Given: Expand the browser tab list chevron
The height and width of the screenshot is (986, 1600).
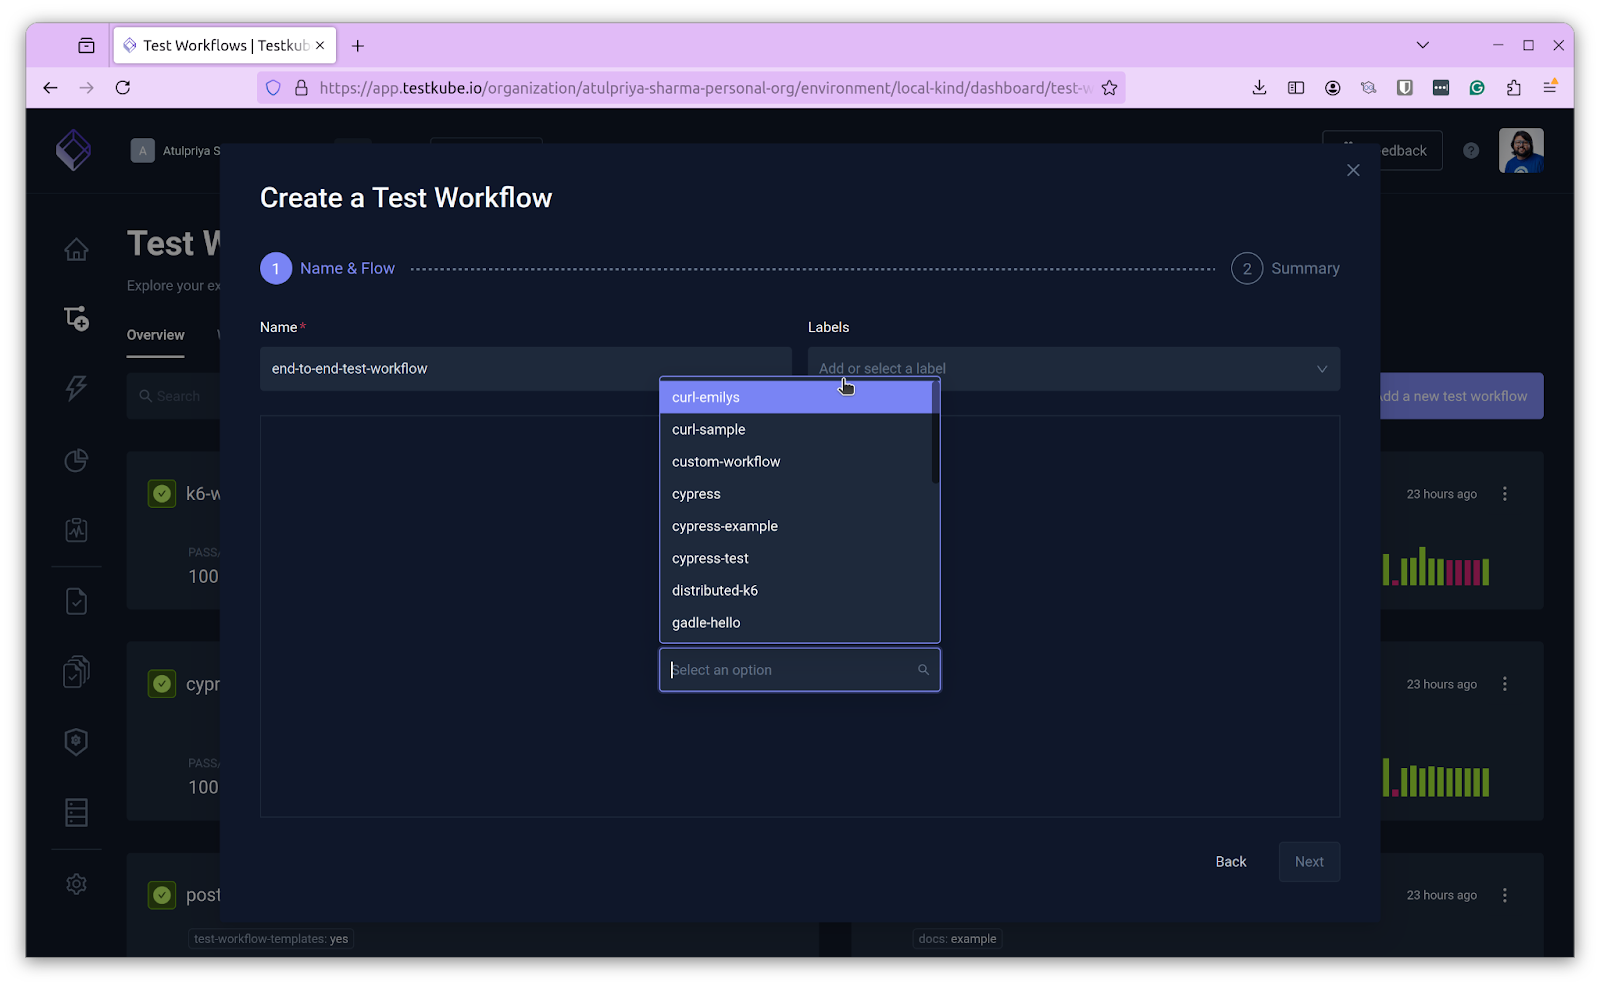Looking at the screenshot, I should 1423,45.
